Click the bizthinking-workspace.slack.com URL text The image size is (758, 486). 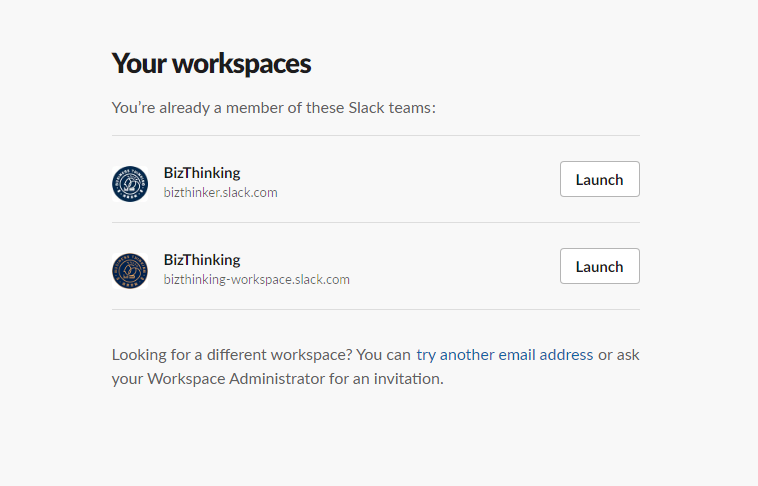coord(257,280)
